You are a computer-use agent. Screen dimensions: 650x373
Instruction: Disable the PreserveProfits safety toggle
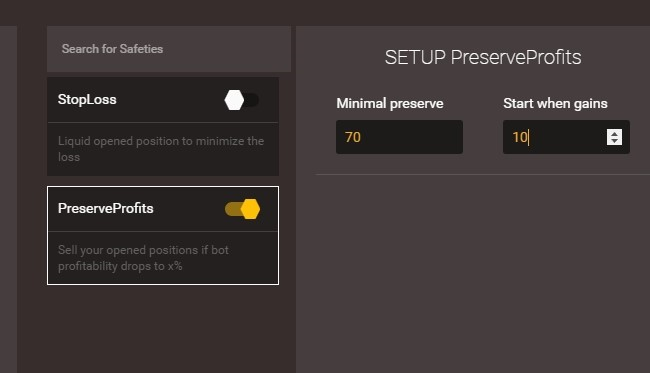pos(243,209)
